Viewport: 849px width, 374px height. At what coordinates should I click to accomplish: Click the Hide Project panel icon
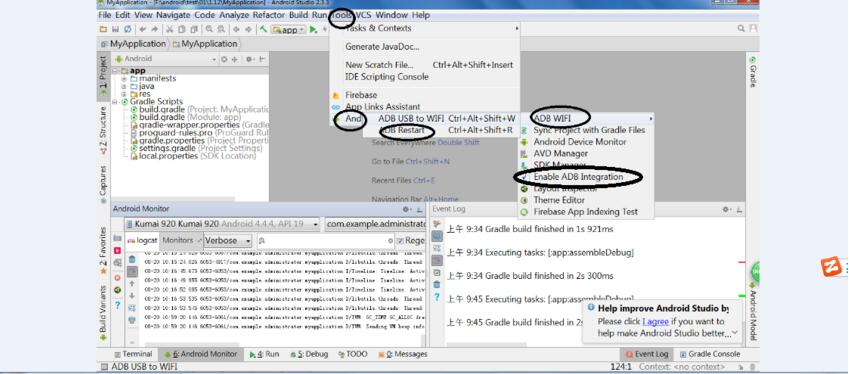pyautogui.click(x=262, y=59)
